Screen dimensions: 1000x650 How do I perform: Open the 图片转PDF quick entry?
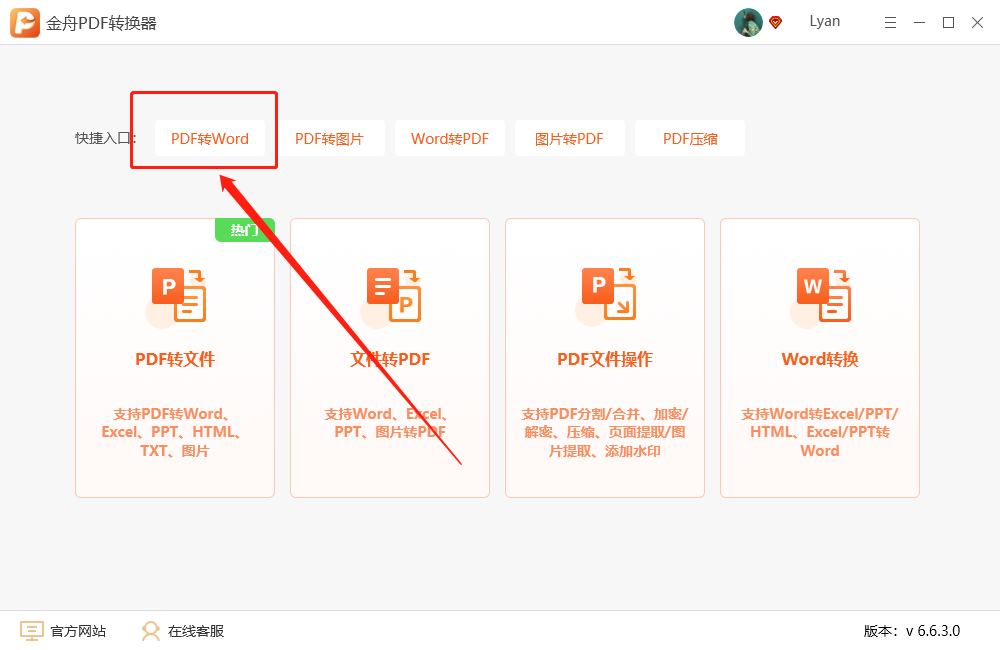point(570,138)
